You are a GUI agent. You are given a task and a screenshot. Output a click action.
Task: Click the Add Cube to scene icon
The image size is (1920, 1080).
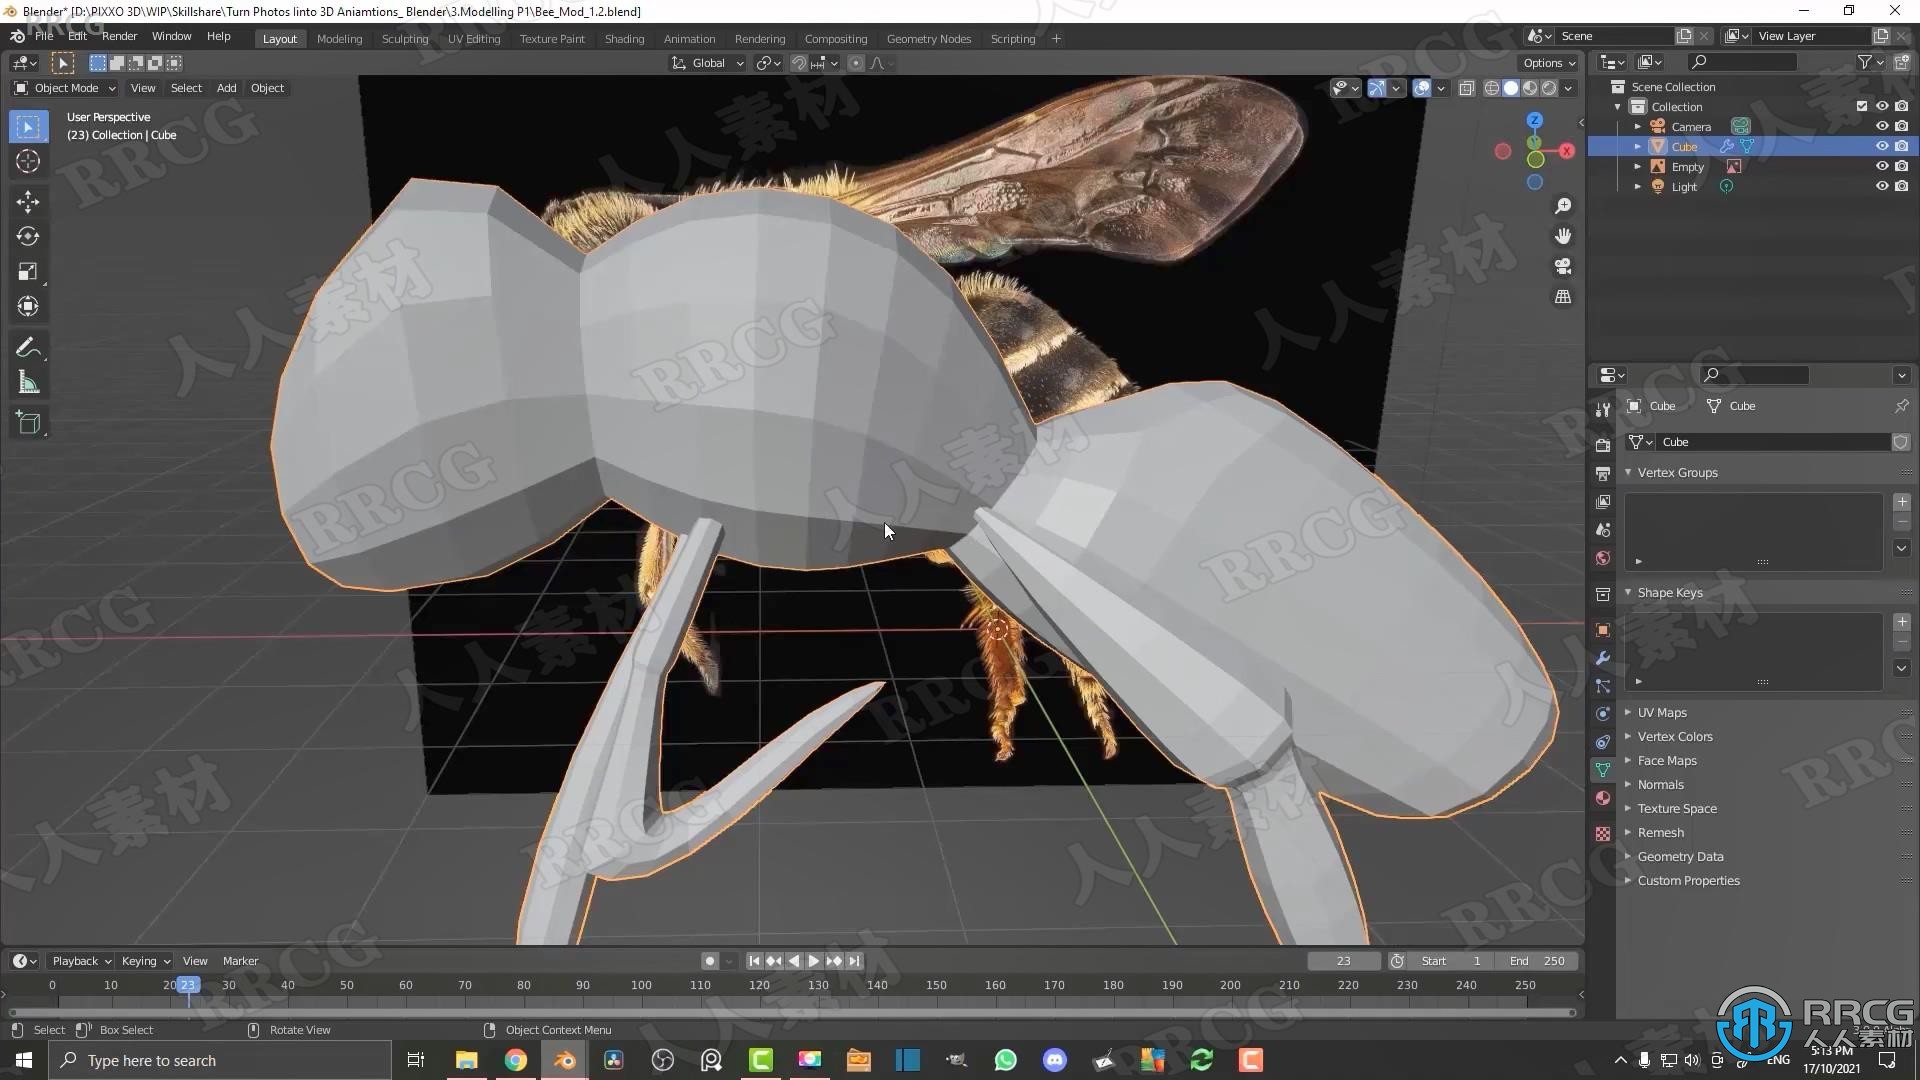pos(29,423)
